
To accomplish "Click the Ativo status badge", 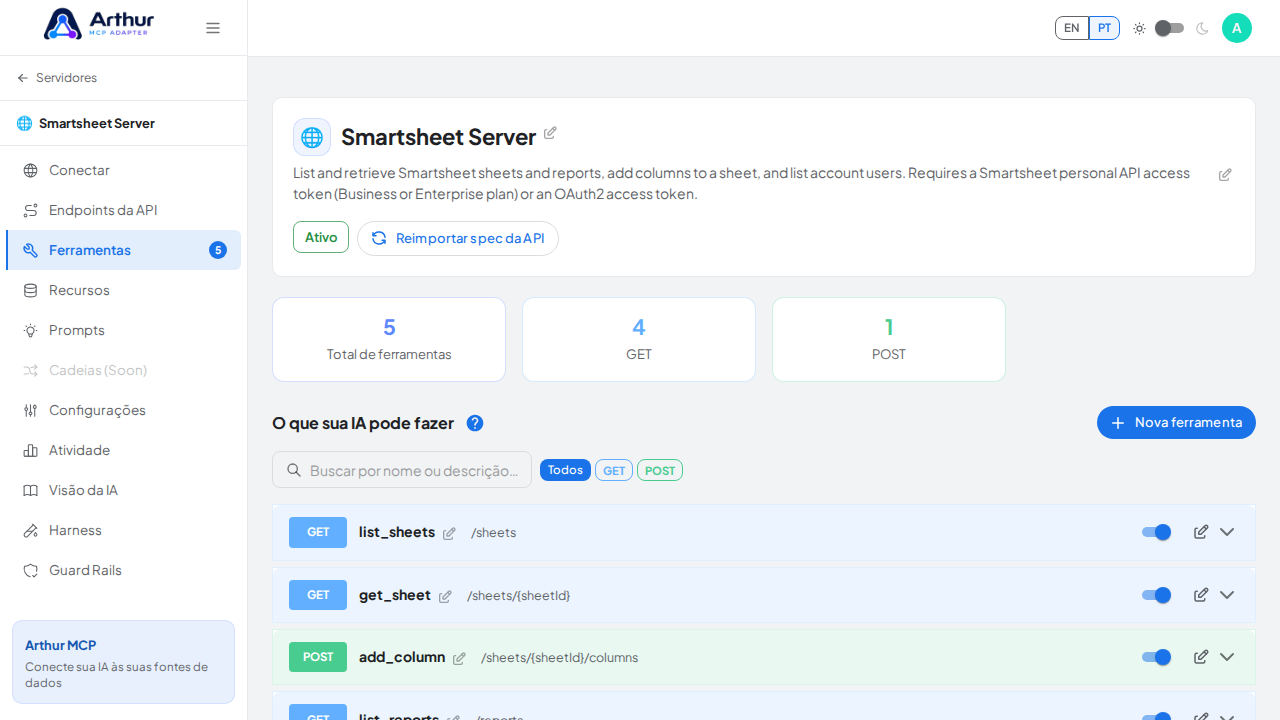I will tap(321, 237).
